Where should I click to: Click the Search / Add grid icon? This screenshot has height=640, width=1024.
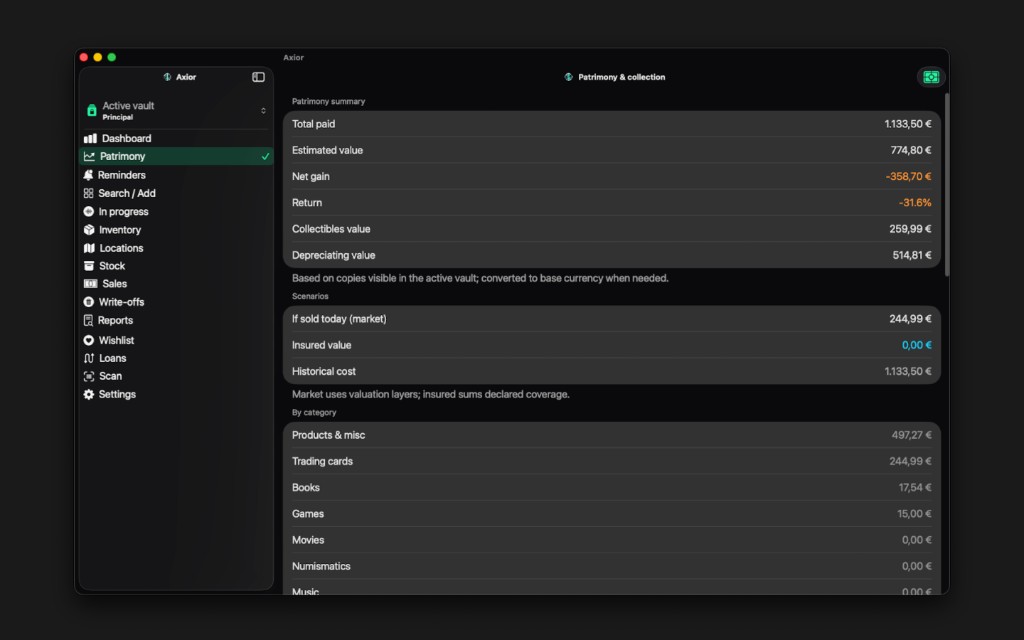click(88, 193)
